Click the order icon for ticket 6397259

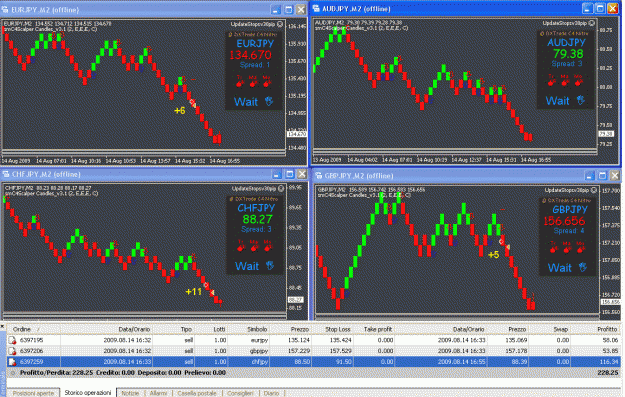[12, 362]
